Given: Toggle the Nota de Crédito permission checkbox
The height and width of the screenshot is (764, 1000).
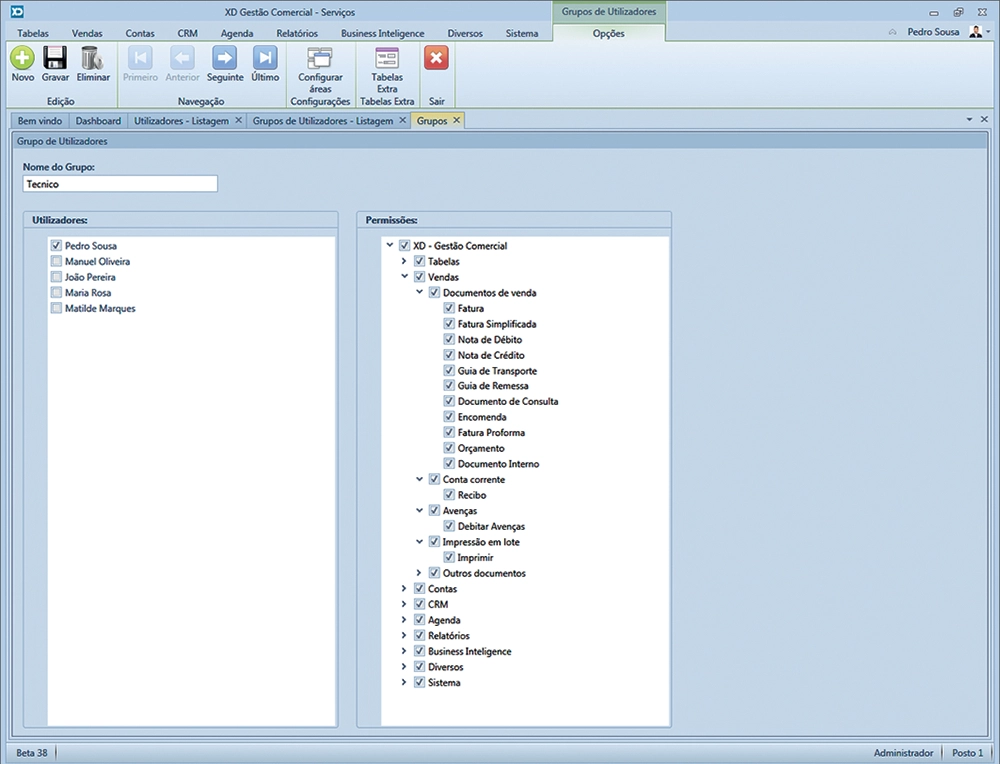Looking at the screenshot, I should pos(449,356).
